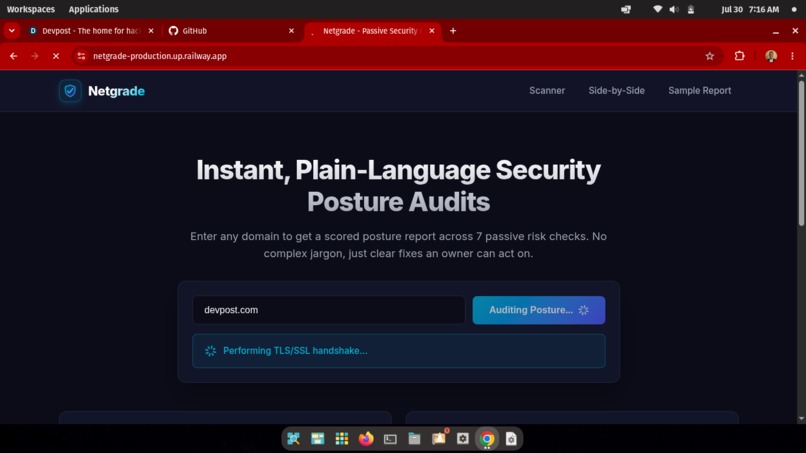This screenshot has height=453, width=806.
Task: Close the GitHub tab
Action: (x=291, y=31)
